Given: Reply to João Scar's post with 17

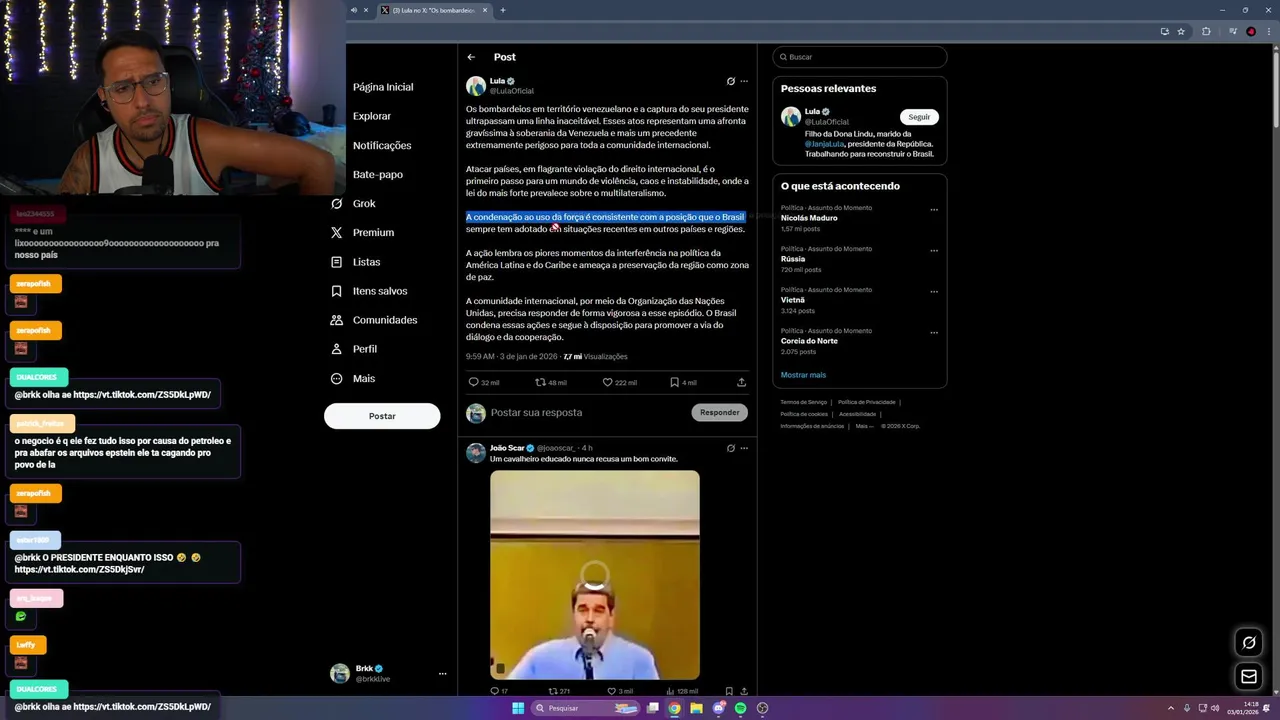Looking at the screenshot, I should tap(499, 691).
